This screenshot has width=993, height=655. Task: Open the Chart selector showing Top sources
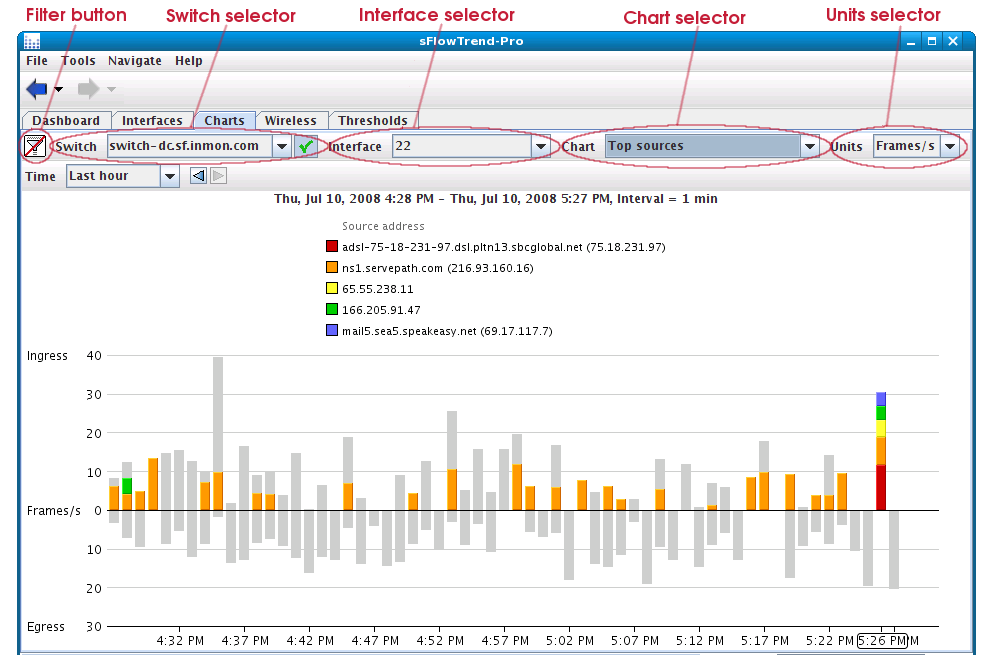tap(810, 146)
